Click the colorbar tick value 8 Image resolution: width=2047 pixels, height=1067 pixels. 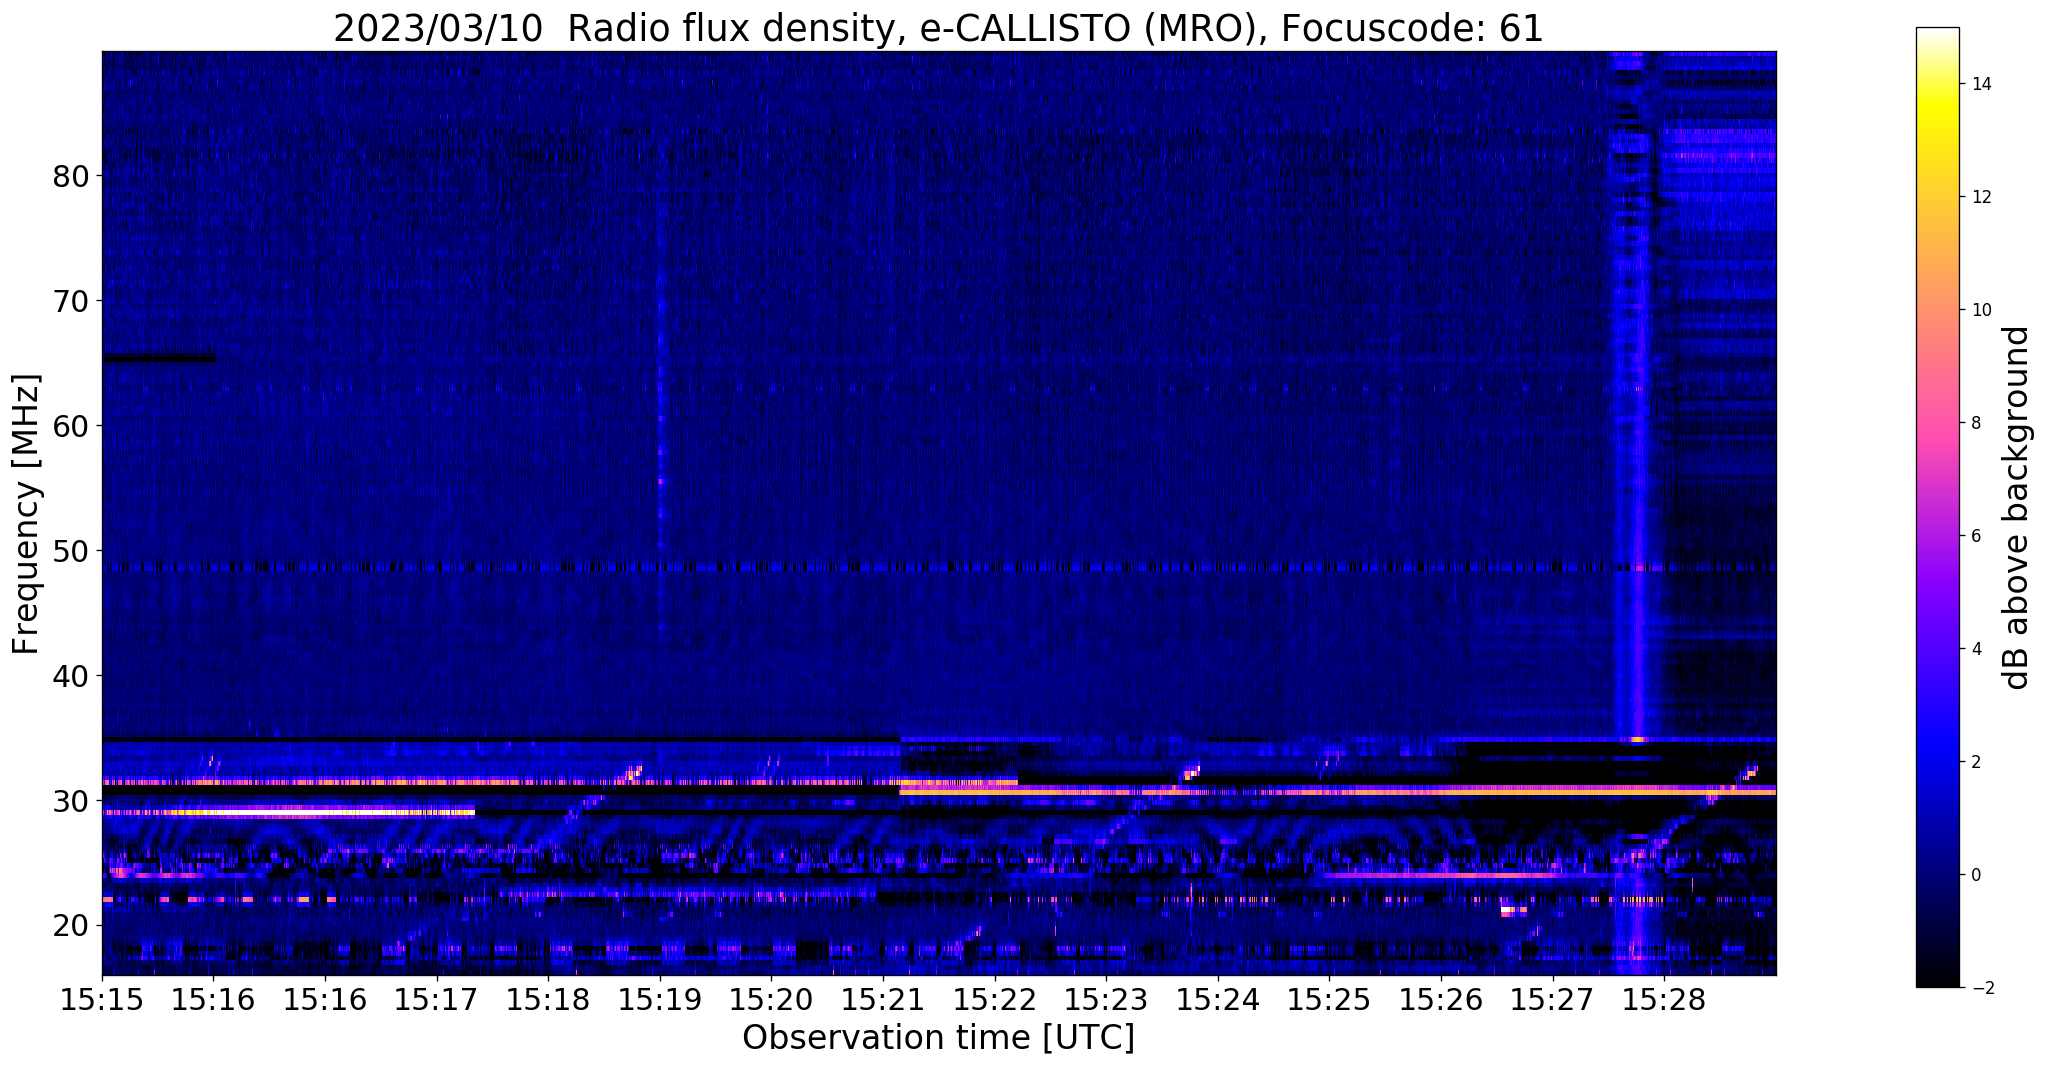1975,423
